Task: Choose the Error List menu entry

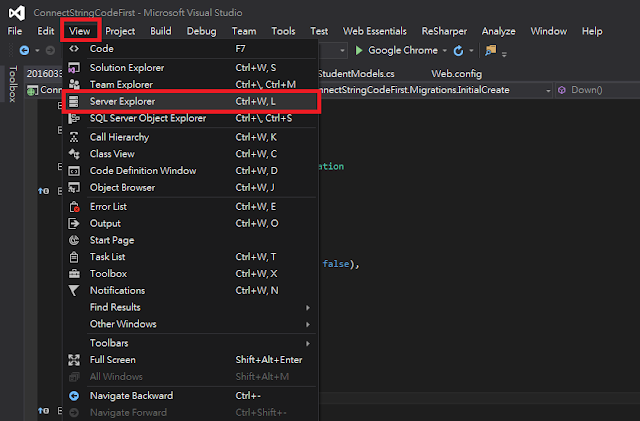Action: click(x=191, y=207)
